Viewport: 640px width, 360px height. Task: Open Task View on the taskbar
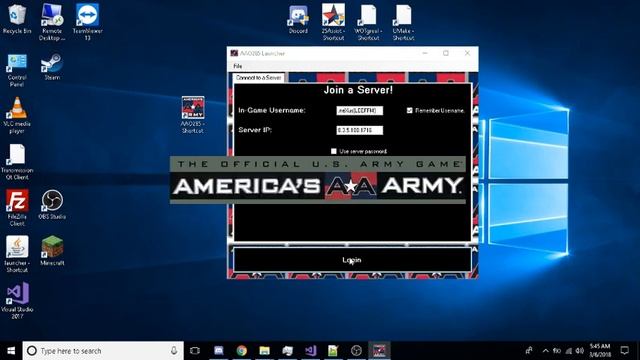click(x=195, y=351)
